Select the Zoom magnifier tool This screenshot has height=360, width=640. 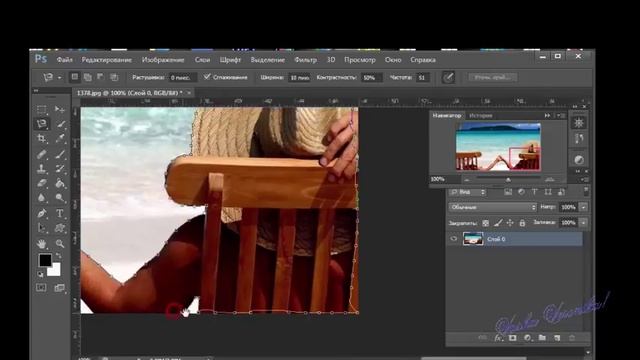click(60, 244)
